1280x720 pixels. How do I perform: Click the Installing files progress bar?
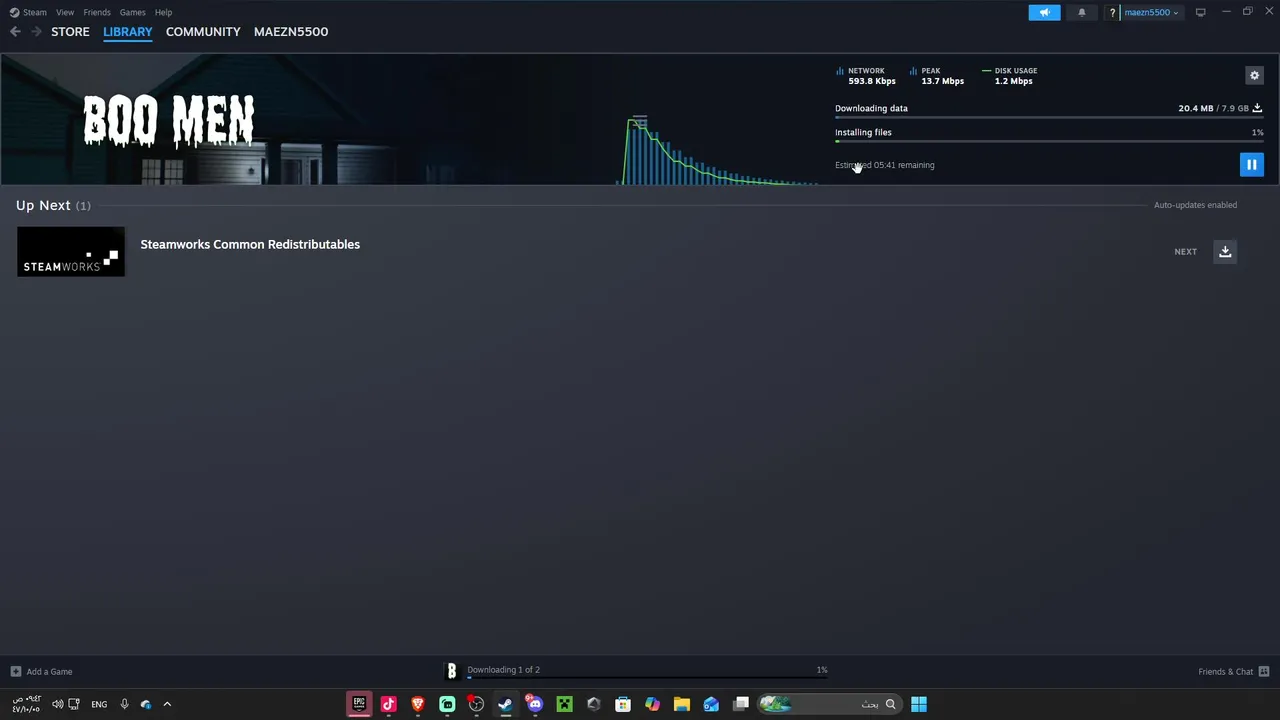tap(1049, 141)
